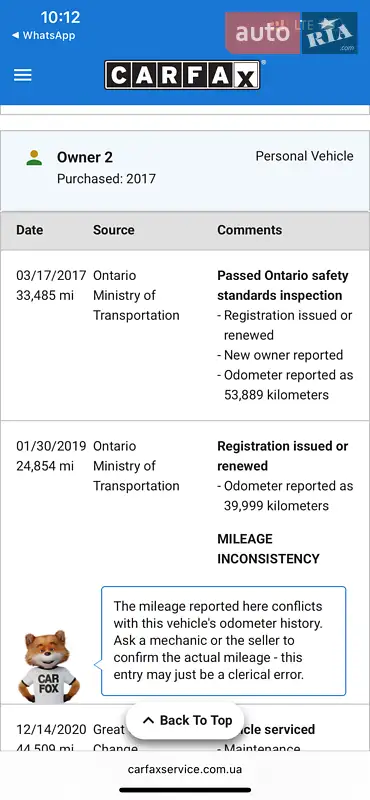This screenshot has height=800, width=370.
Task: Tap Passed Ontario safety standards inspection
Action: tap(283, 286)
